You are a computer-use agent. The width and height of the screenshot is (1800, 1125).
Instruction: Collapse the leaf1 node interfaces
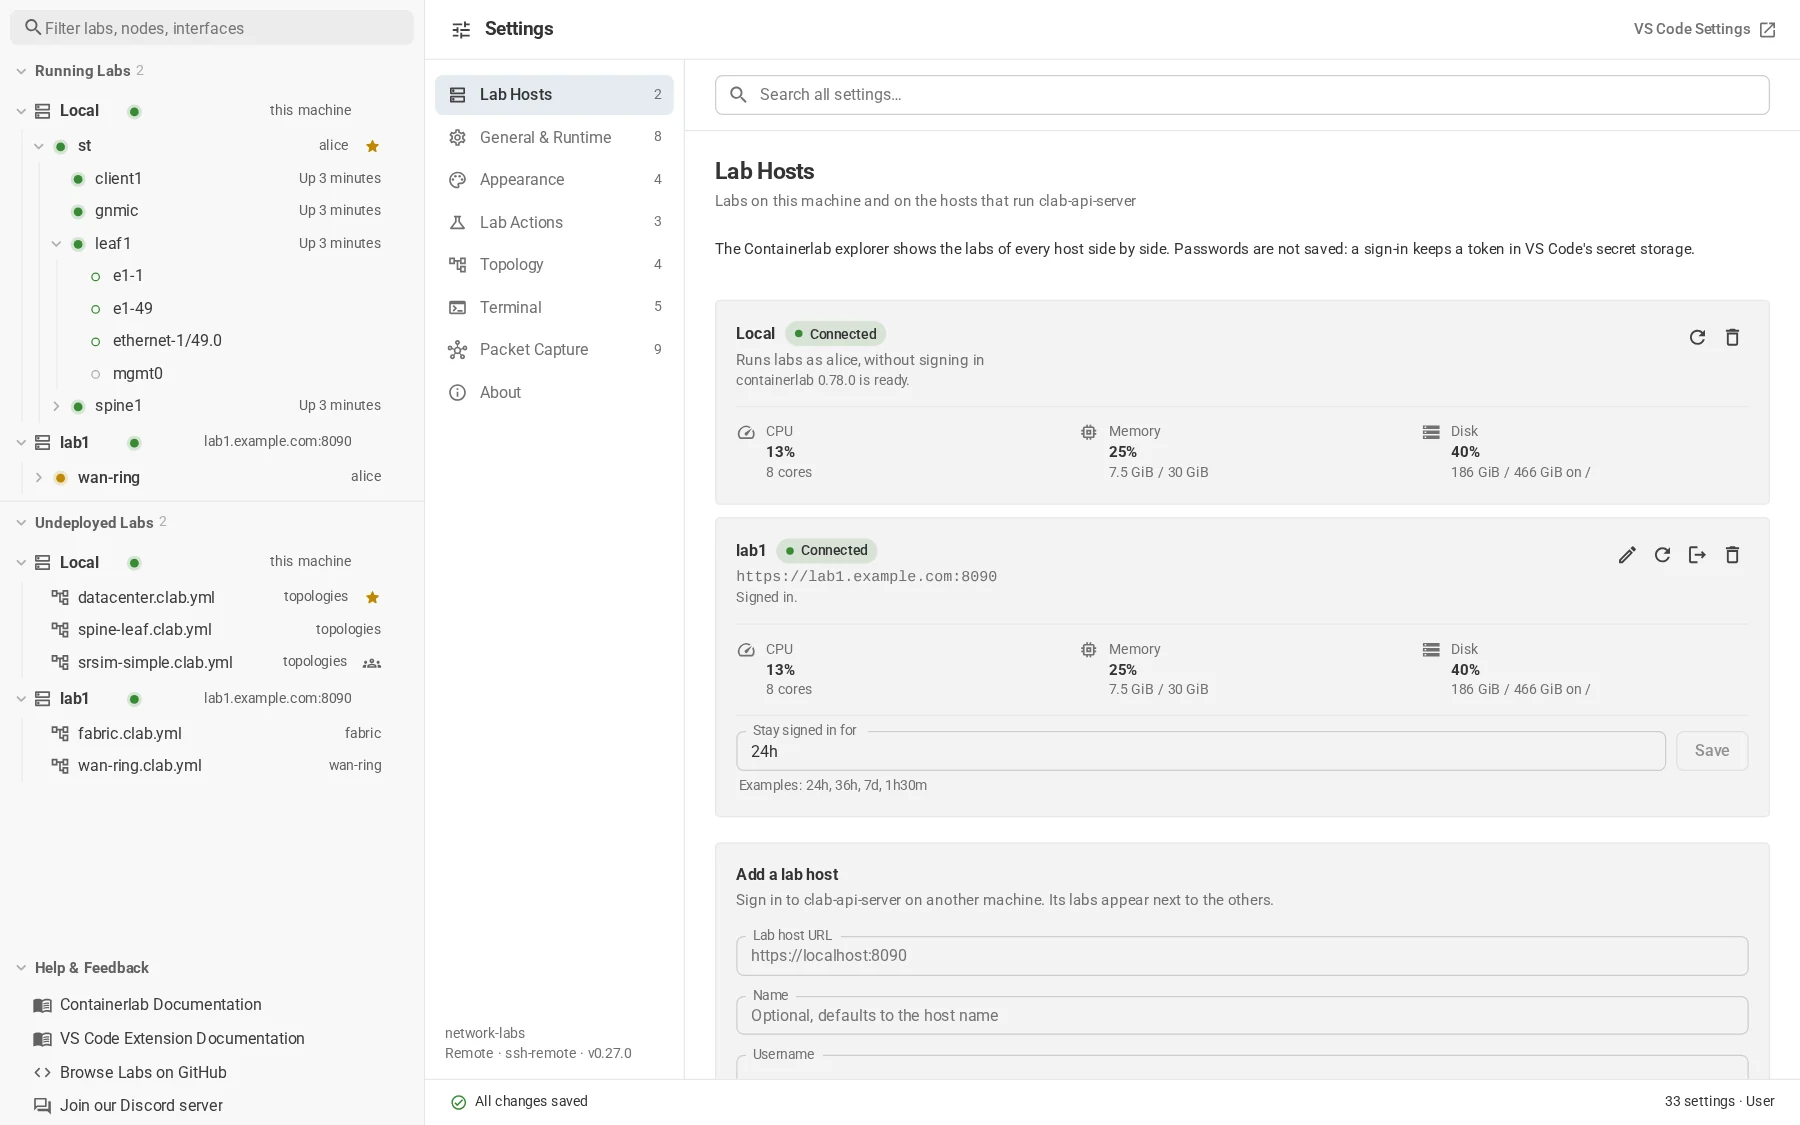tap(56, 244)
